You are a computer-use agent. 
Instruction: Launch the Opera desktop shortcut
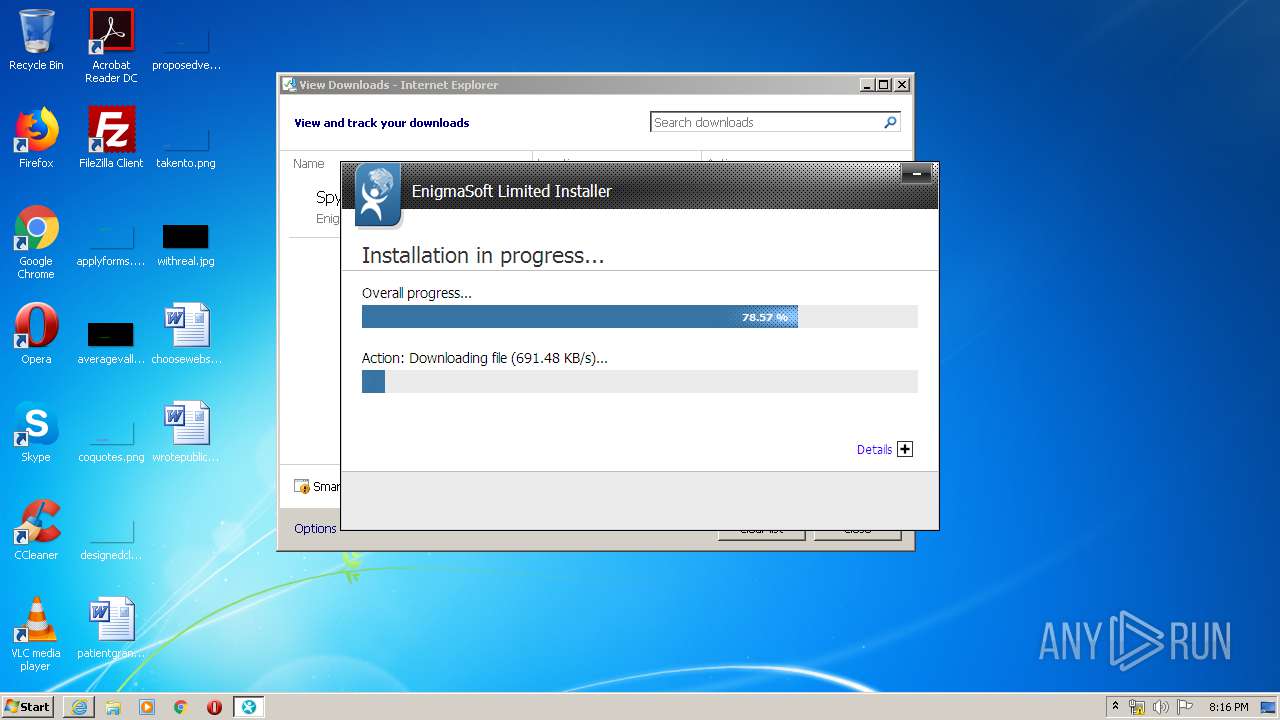pyautogui.click(x=36, y=334)
